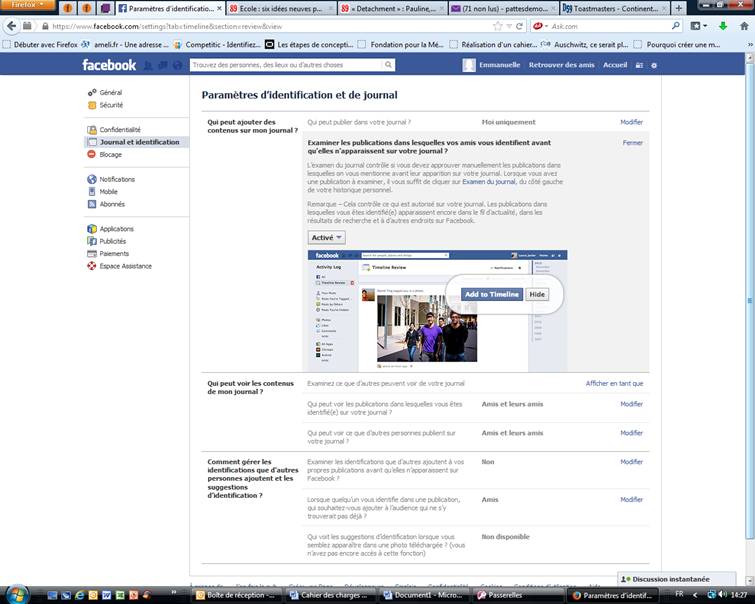Open the Activé dropdown for timeline review
Image resolution: width=755 pixels, height=604 pixels.
pyautogui.click(x=326, y=237)
